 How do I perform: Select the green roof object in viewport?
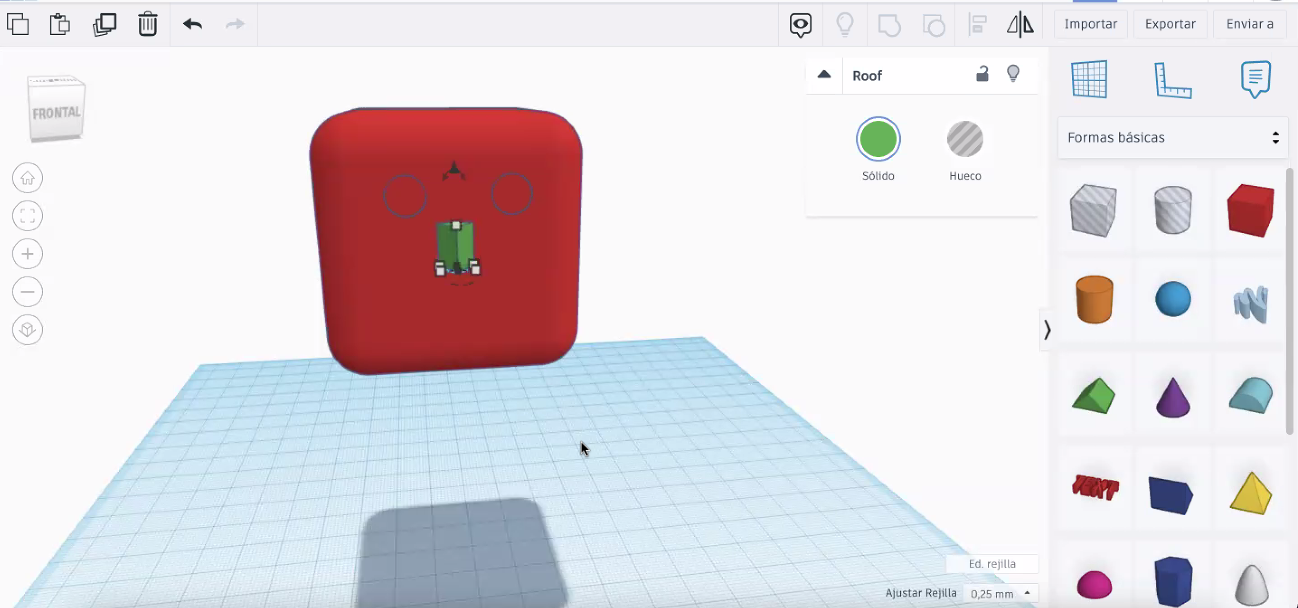point(457,247)
